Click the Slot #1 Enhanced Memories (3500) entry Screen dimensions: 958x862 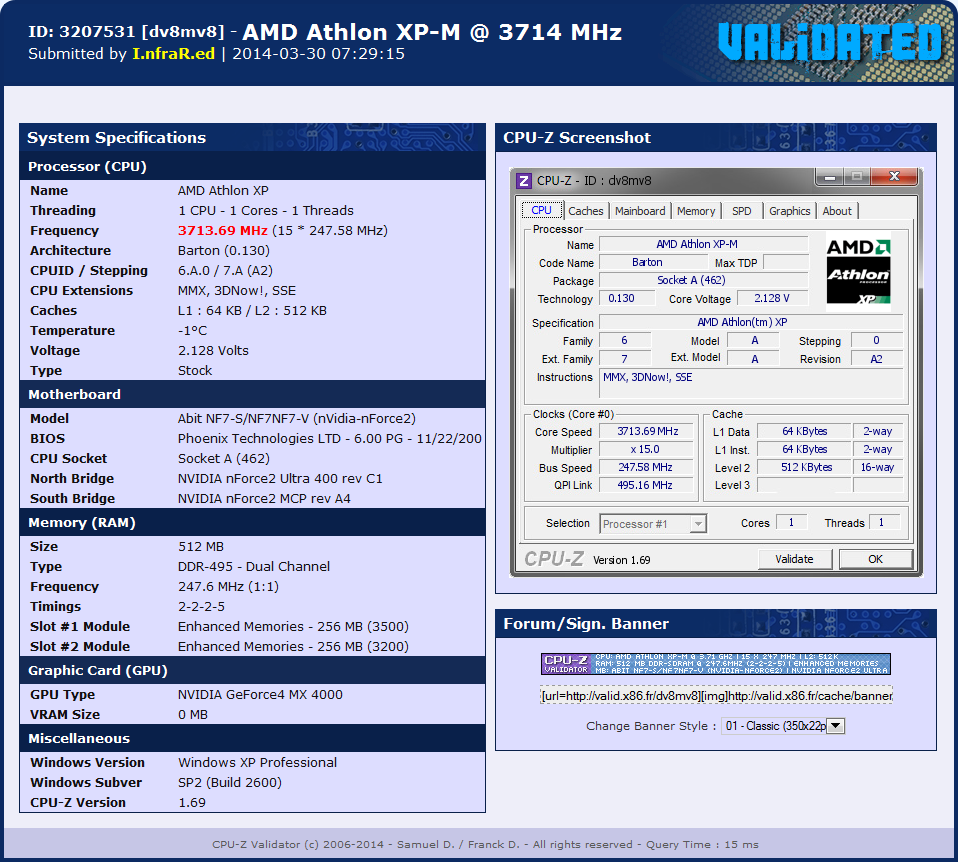click(x=293, y=627)
